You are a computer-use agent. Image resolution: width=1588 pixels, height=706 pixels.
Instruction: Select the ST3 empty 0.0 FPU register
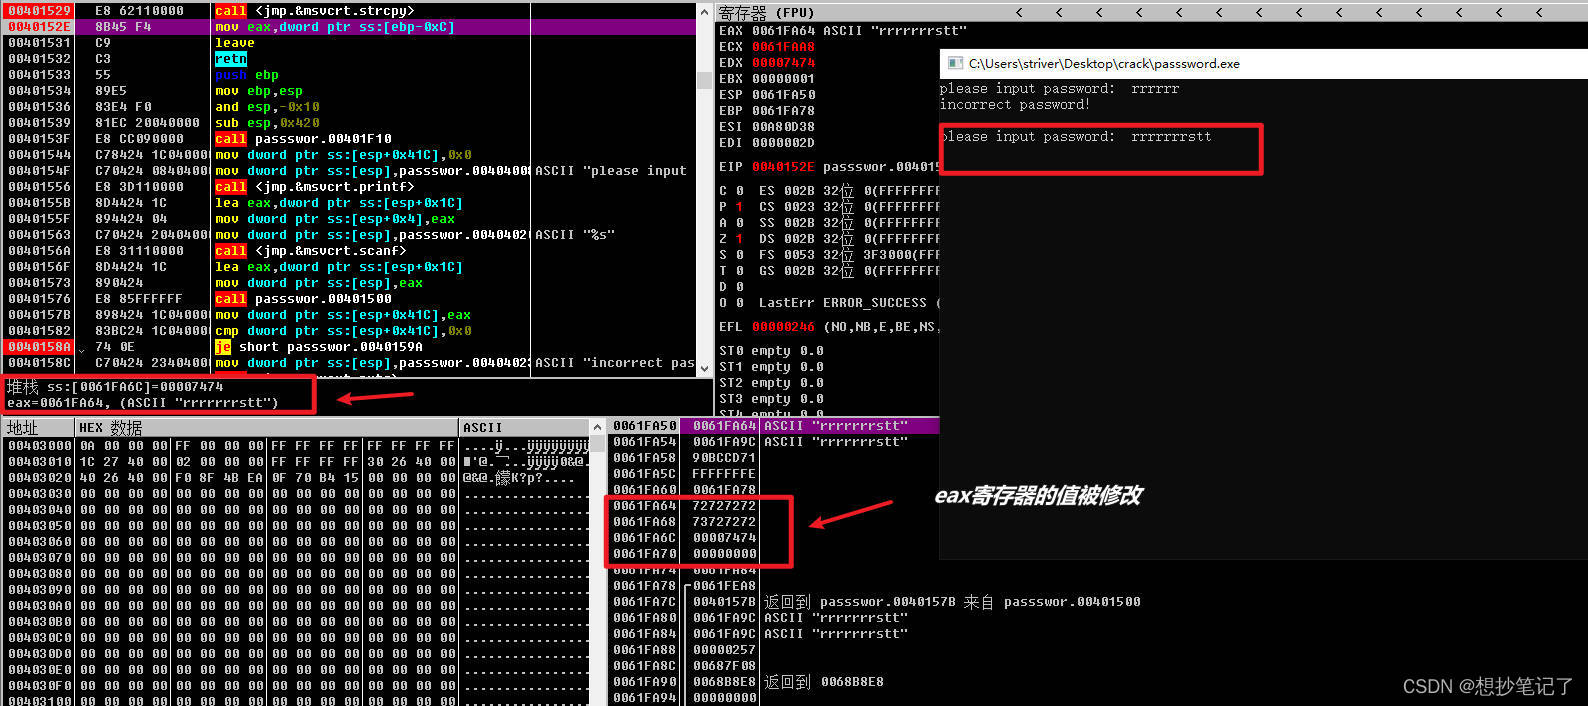click(x=772, y=399)
